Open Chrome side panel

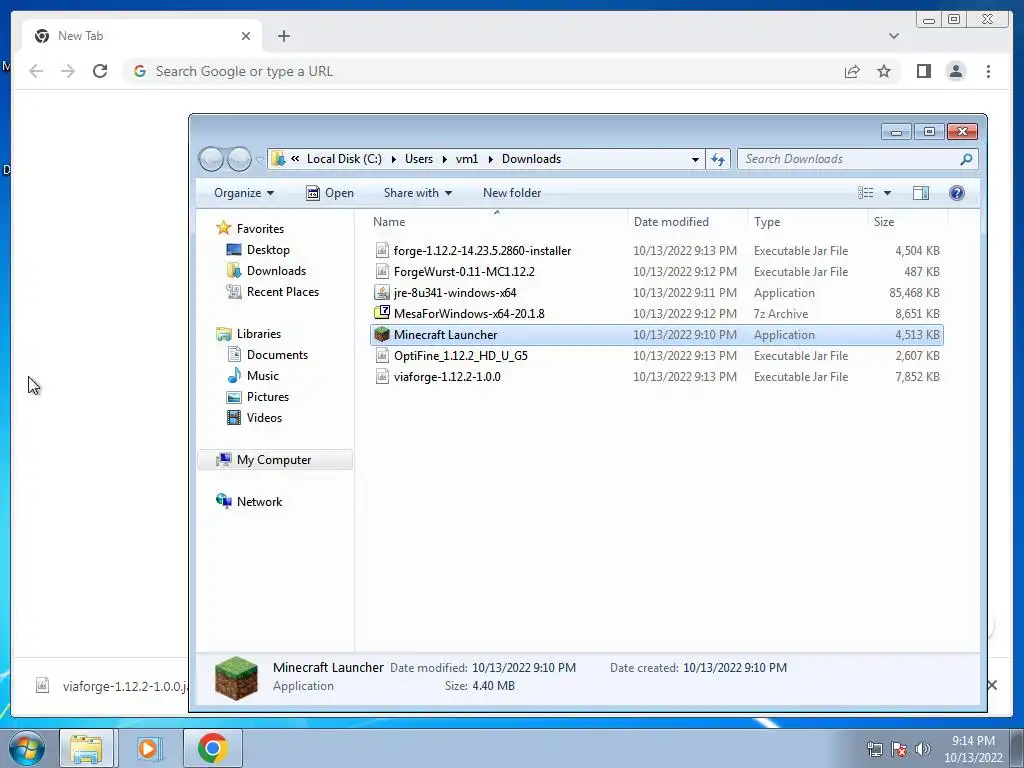tap(923, 71)
